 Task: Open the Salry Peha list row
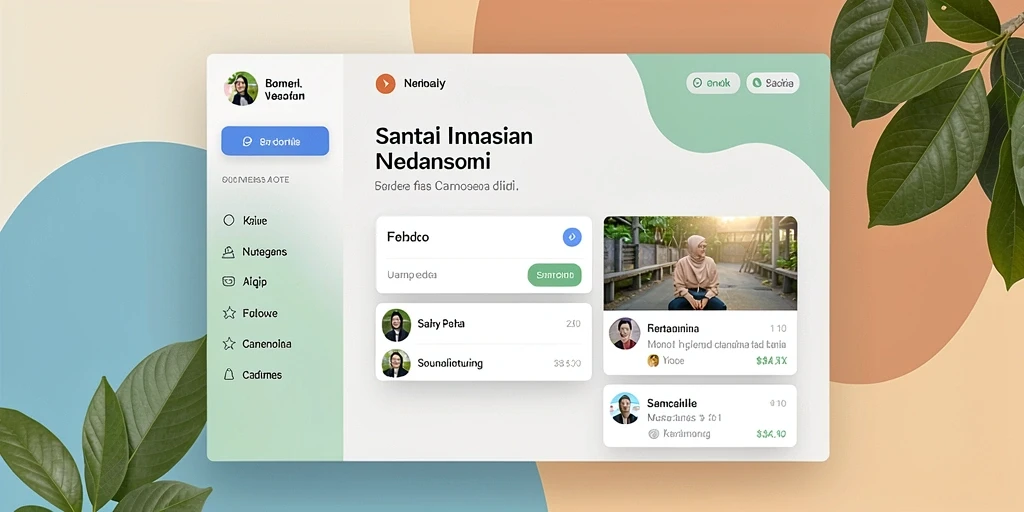coord(483,324)
